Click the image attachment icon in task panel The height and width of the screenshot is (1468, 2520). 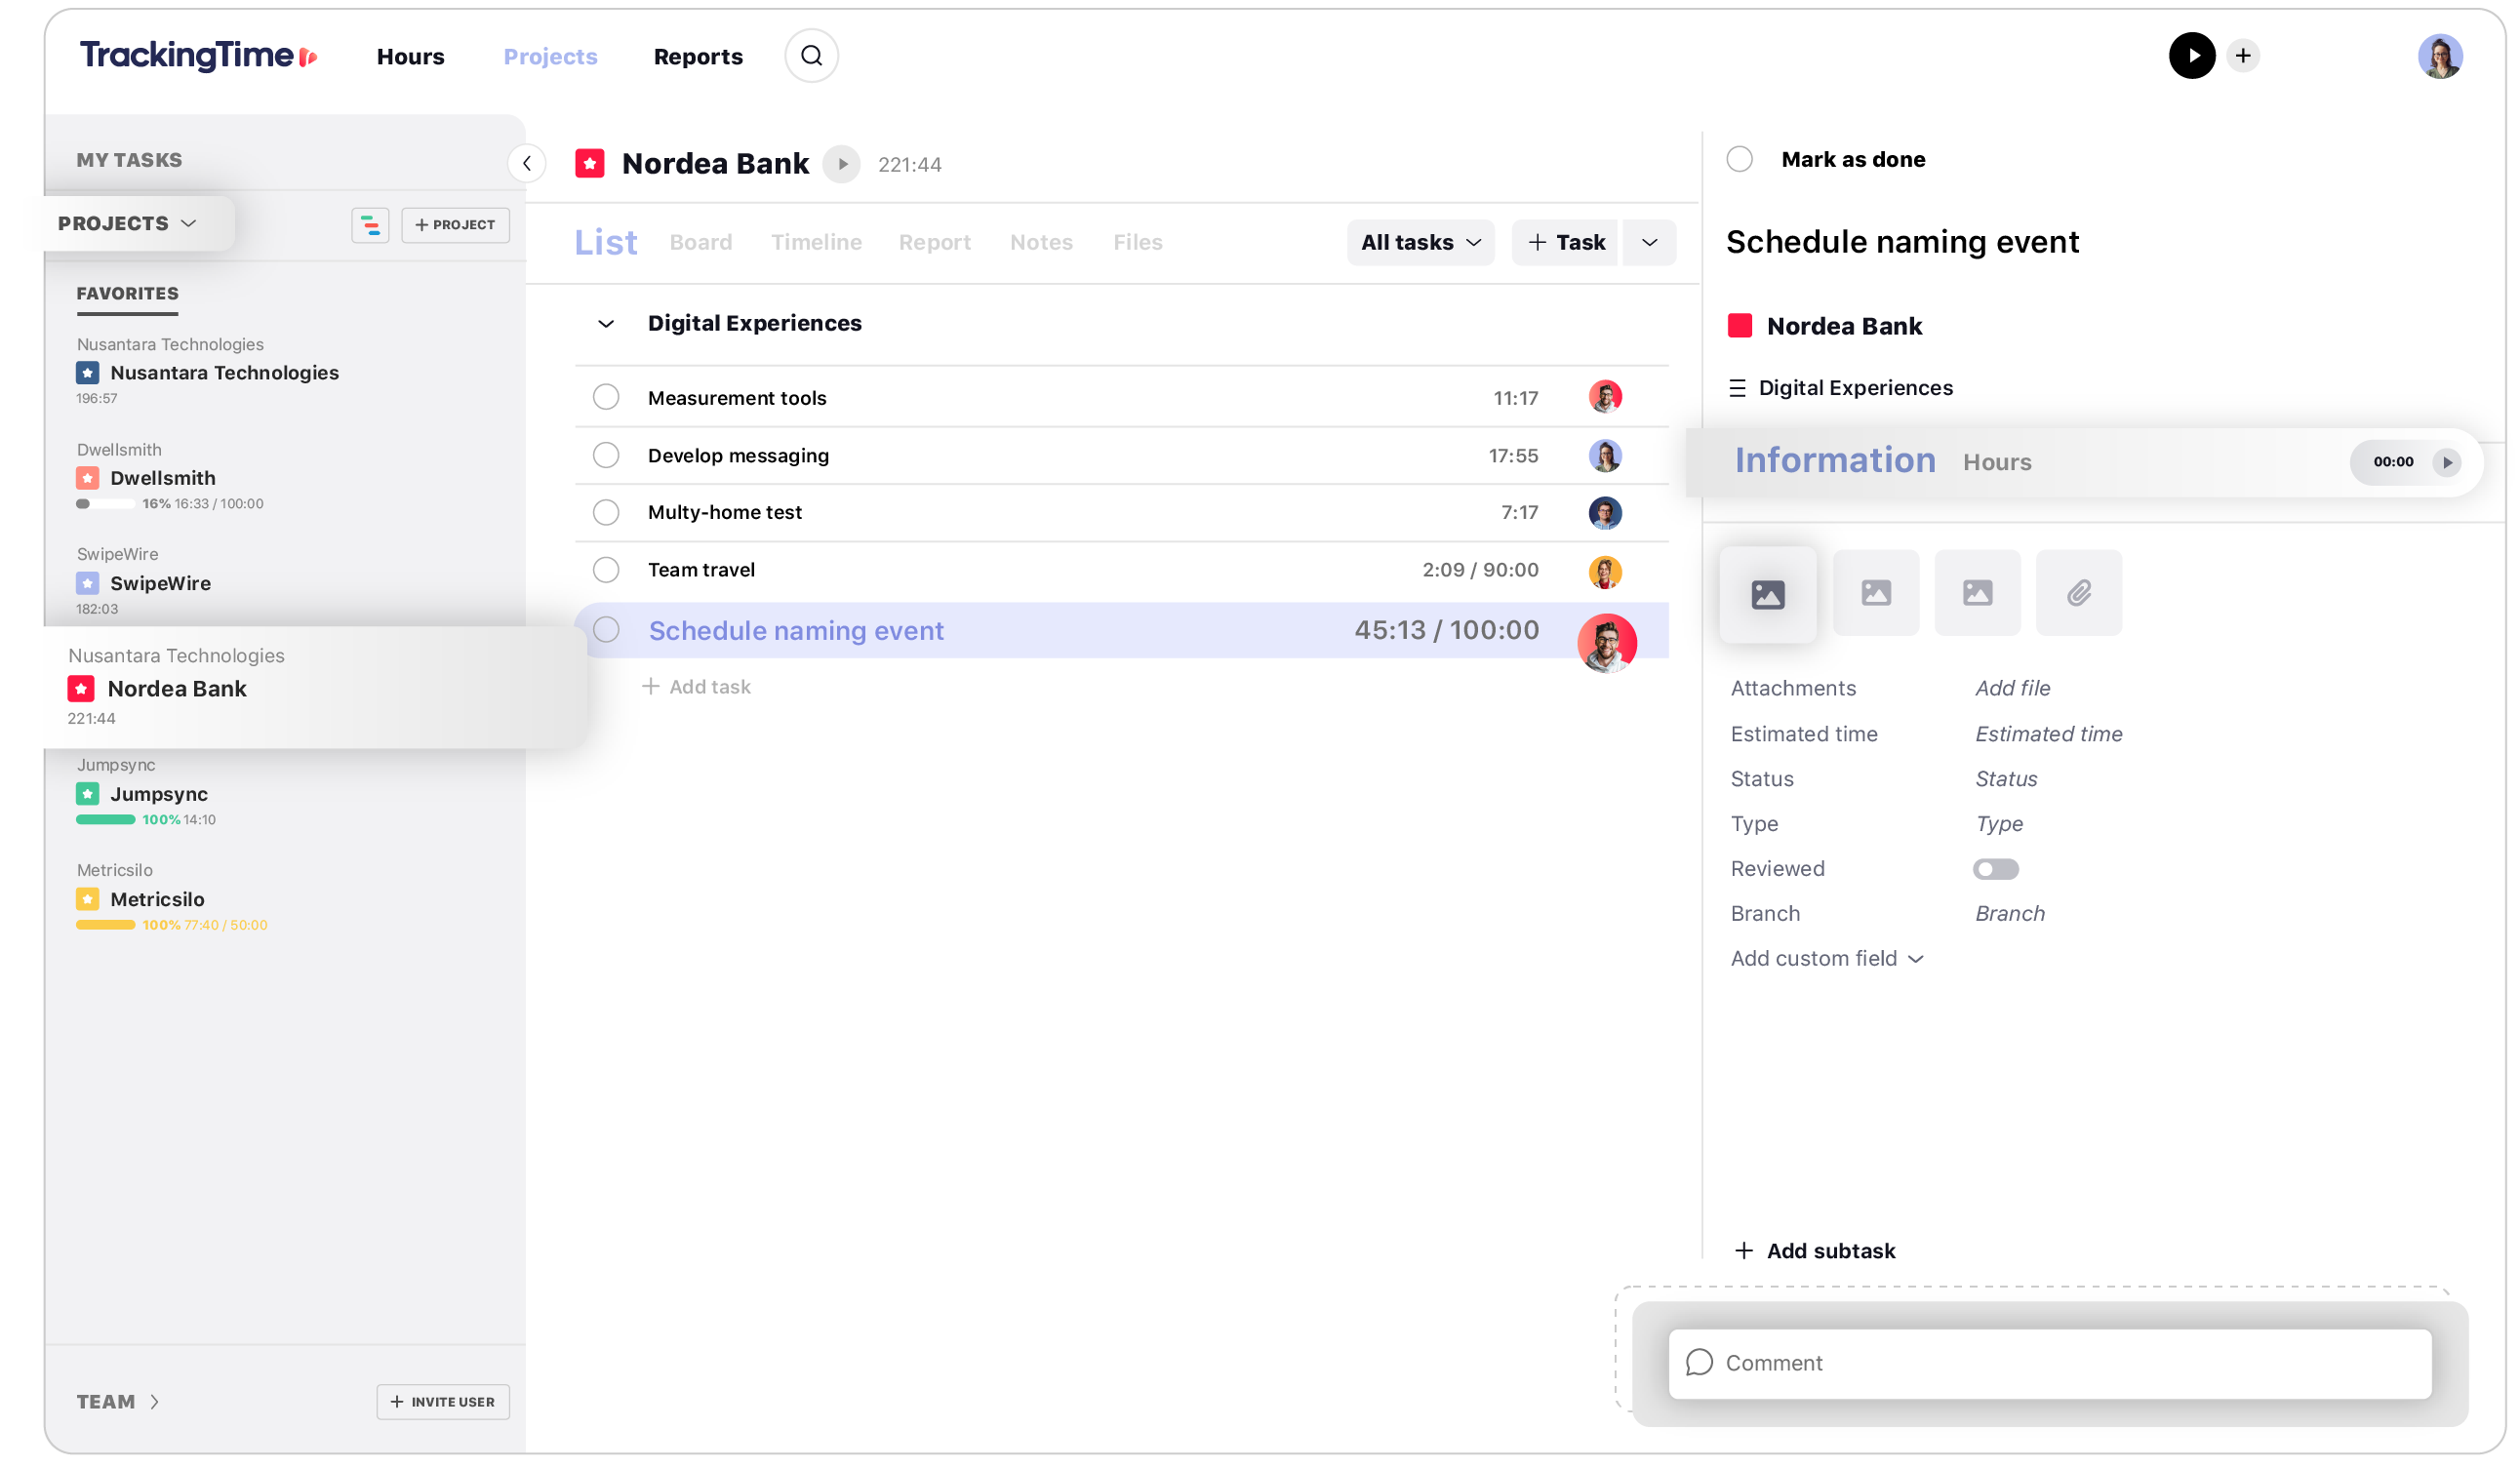click(1769, 592)
